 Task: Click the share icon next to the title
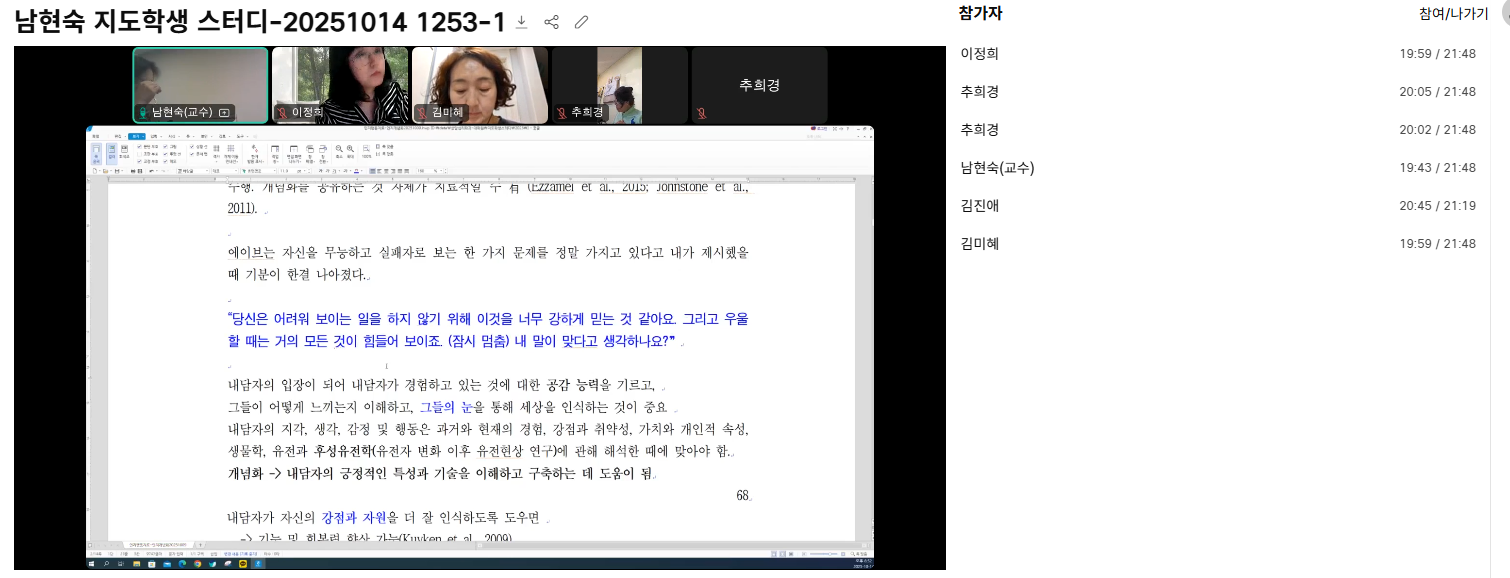[x=551, y=22]
